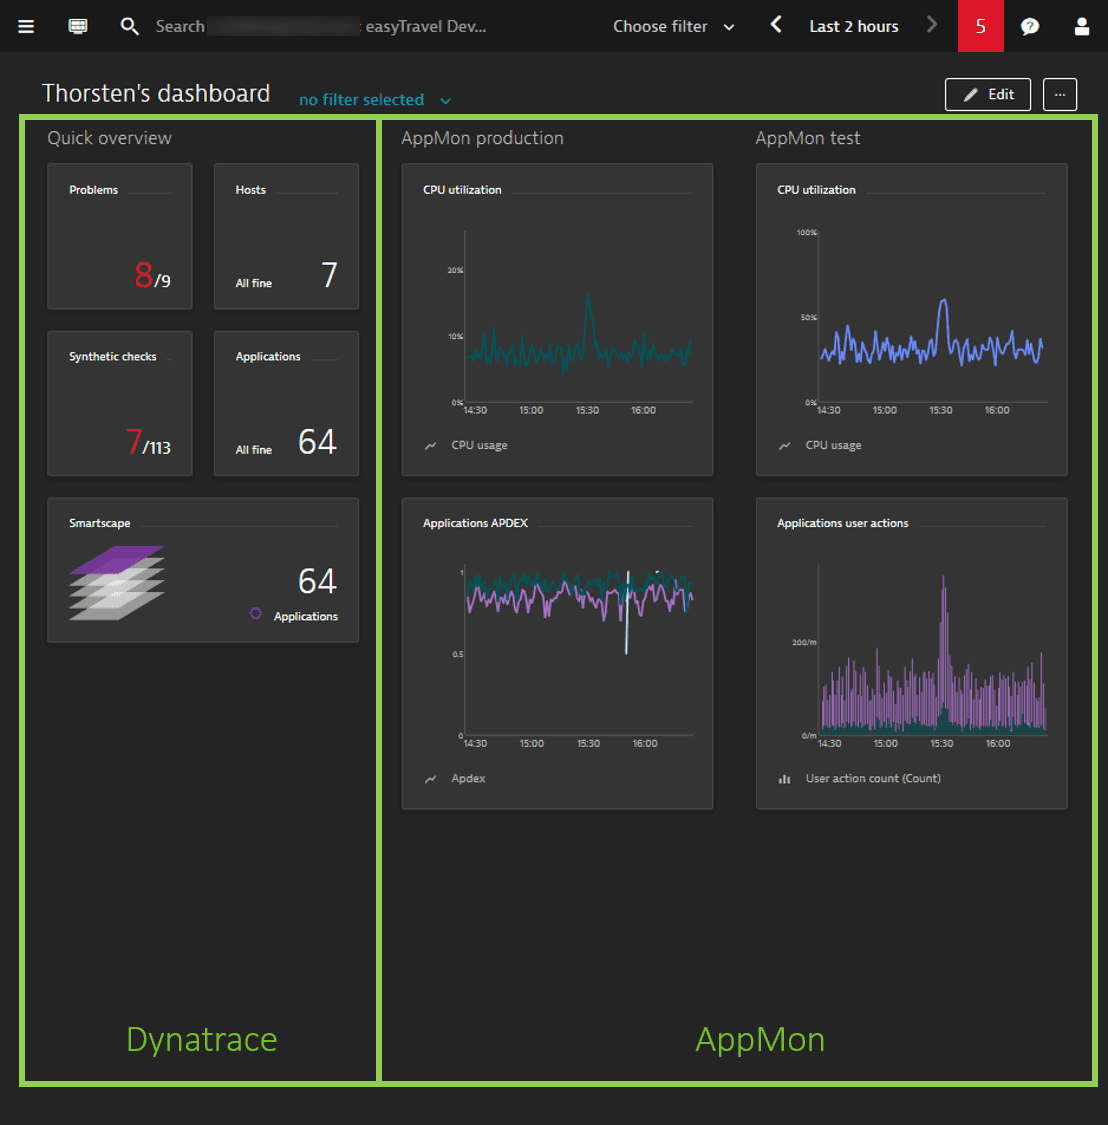
Task: Expand the Choose filter dropdown
Action: coord(673,27)
